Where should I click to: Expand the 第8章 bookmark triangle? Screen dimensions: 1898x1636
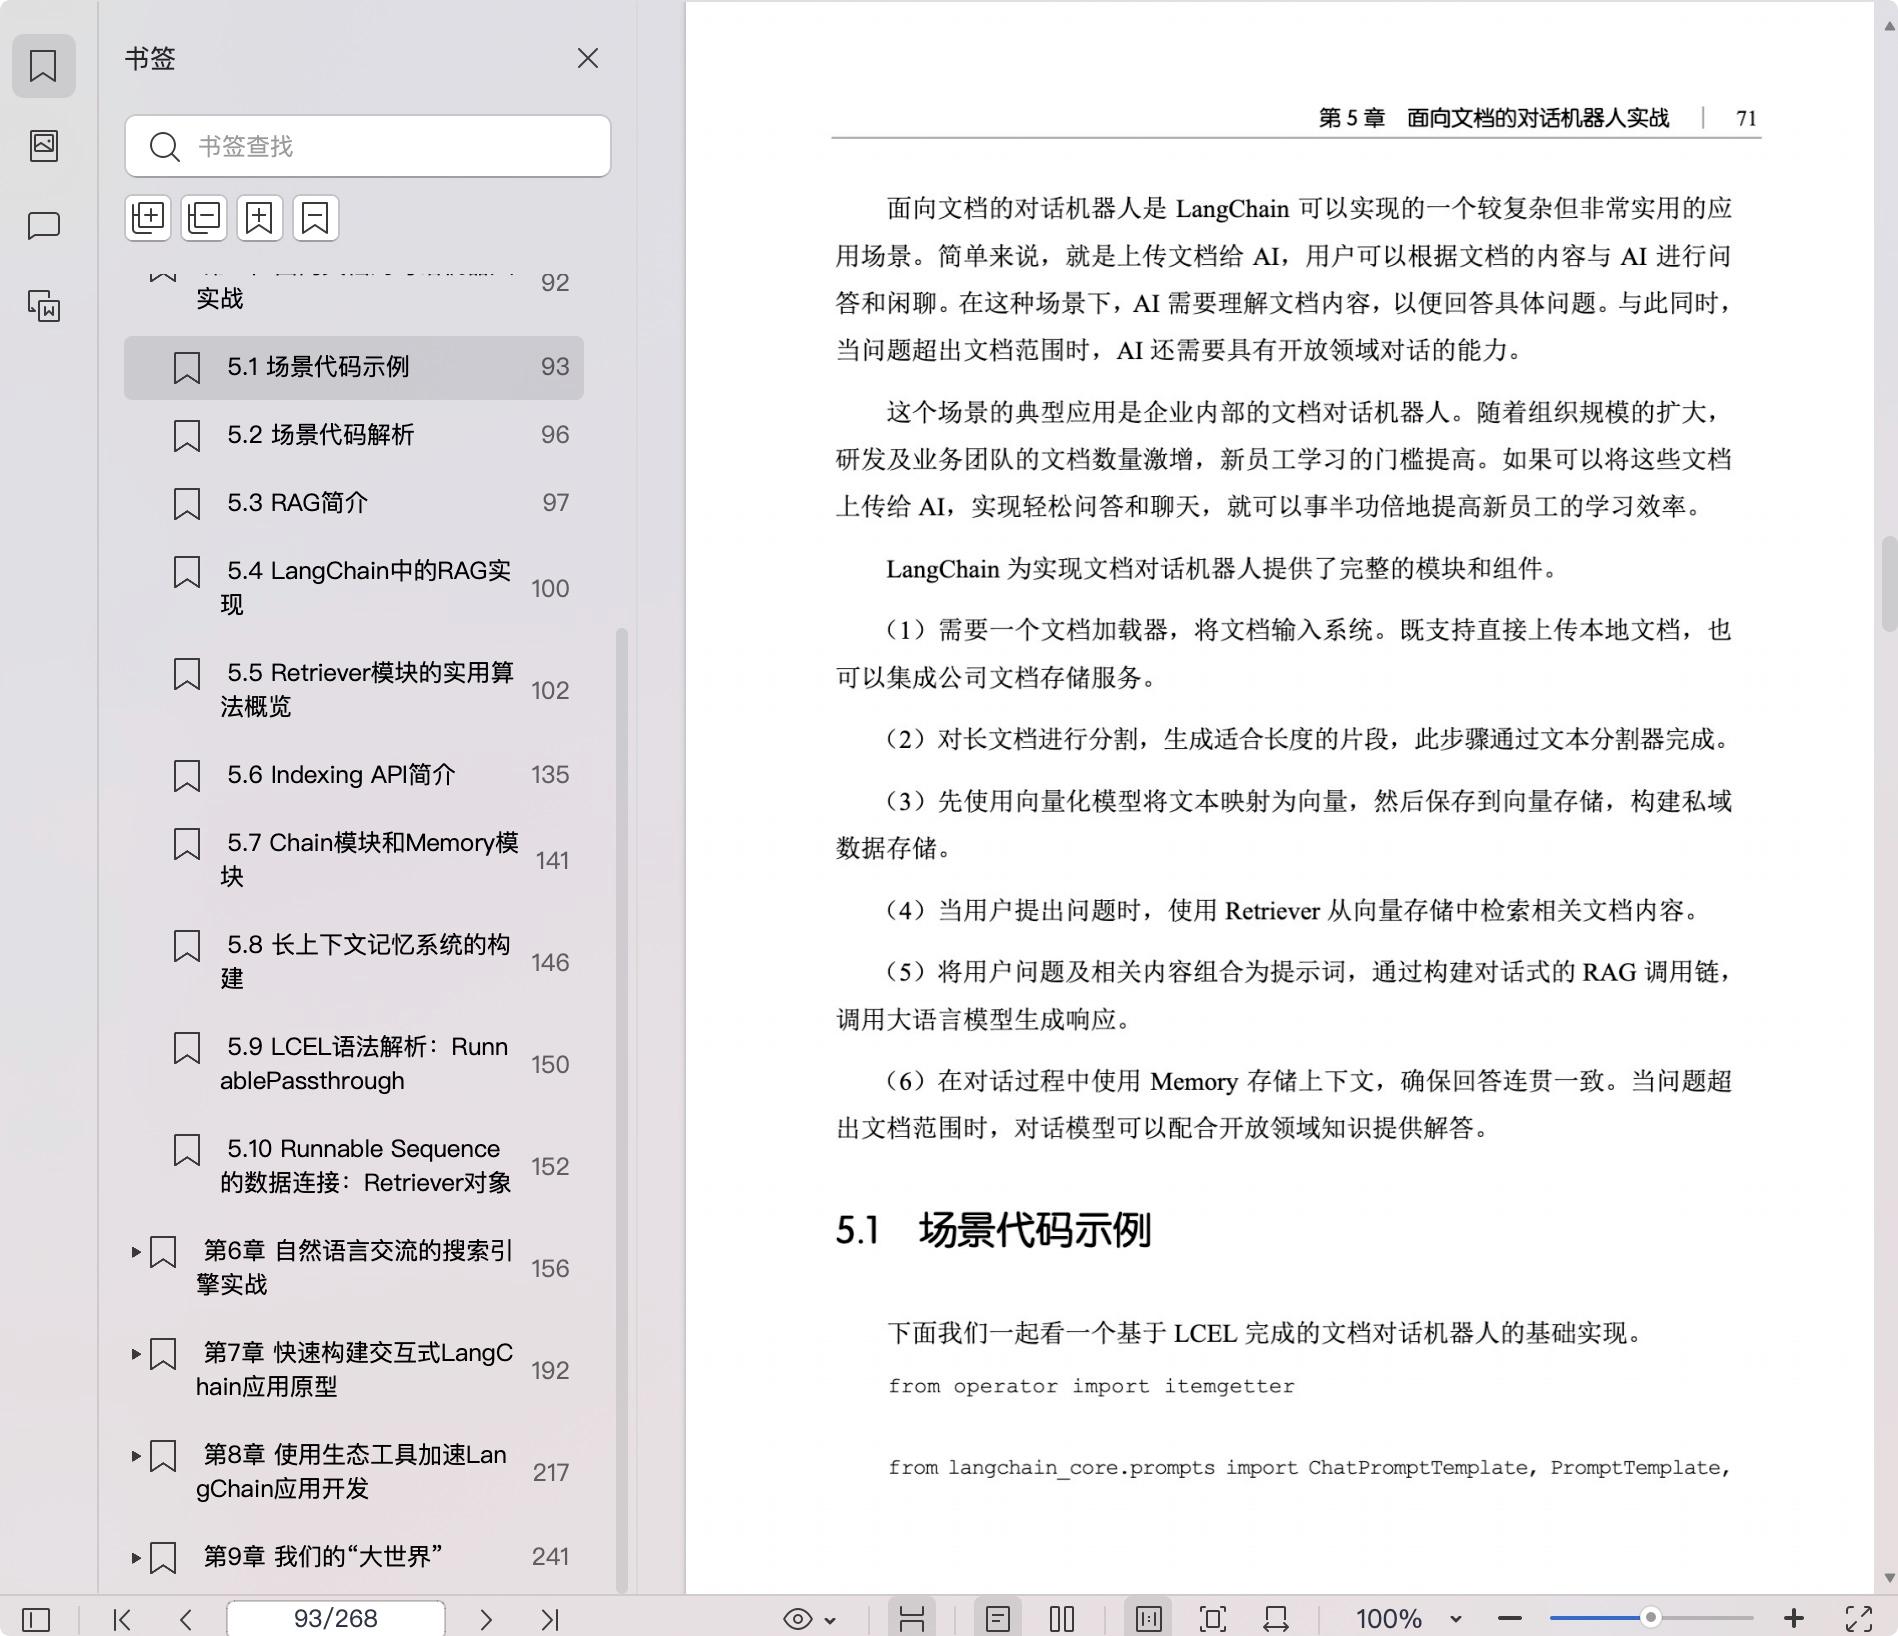click(x=136, y=1456)
